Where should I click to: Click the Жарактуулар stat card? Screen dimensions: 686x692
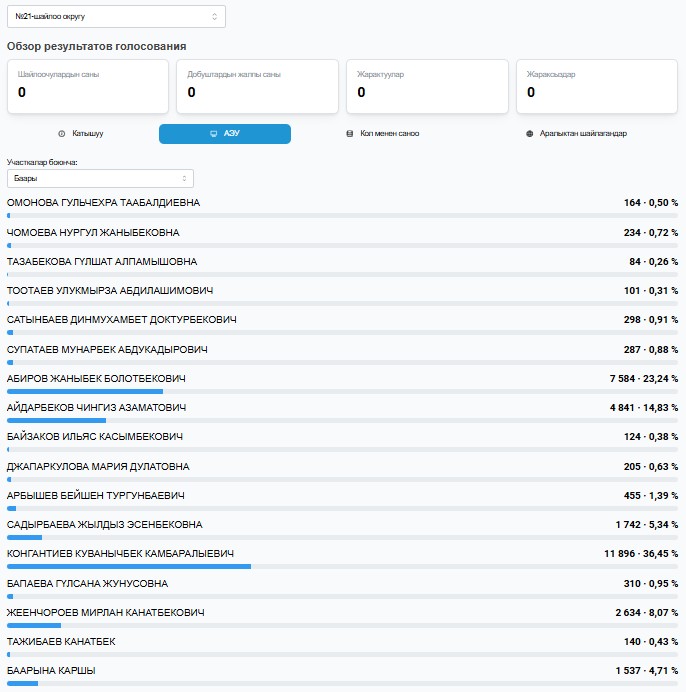pos(426,85)
